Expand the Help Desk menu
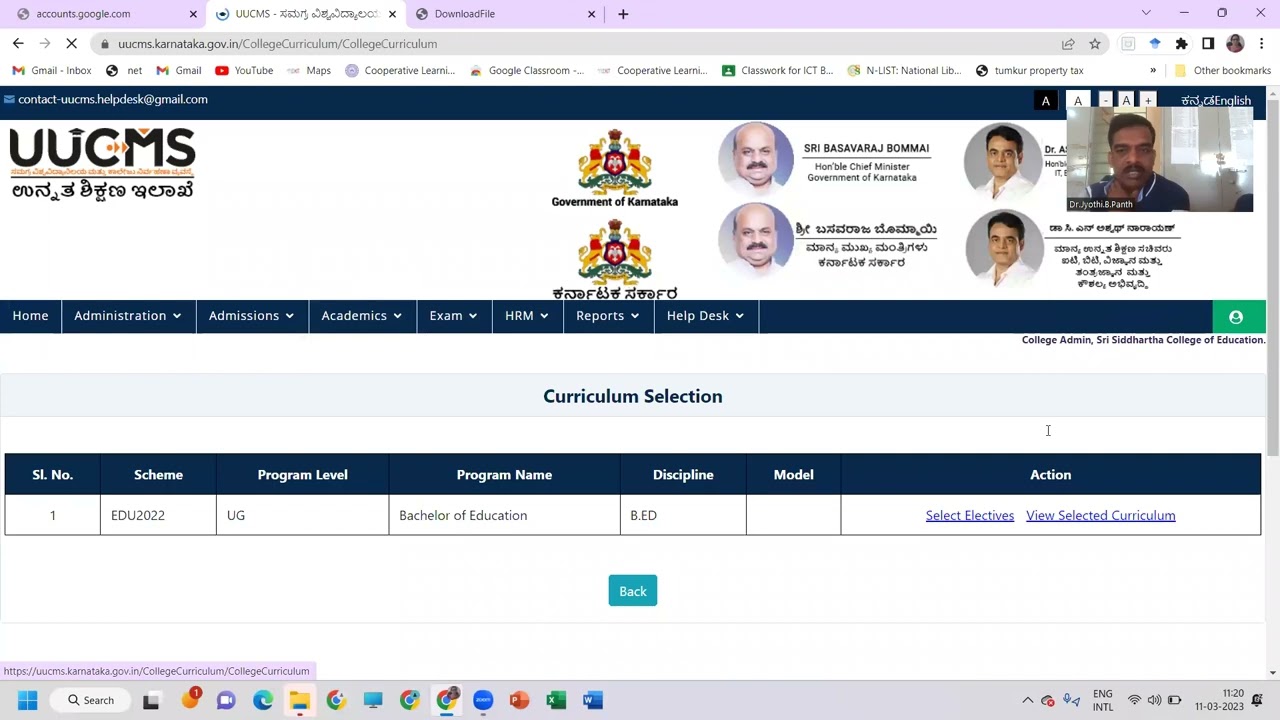Viewport: 1280px width, 720px height. coord(706,316)
